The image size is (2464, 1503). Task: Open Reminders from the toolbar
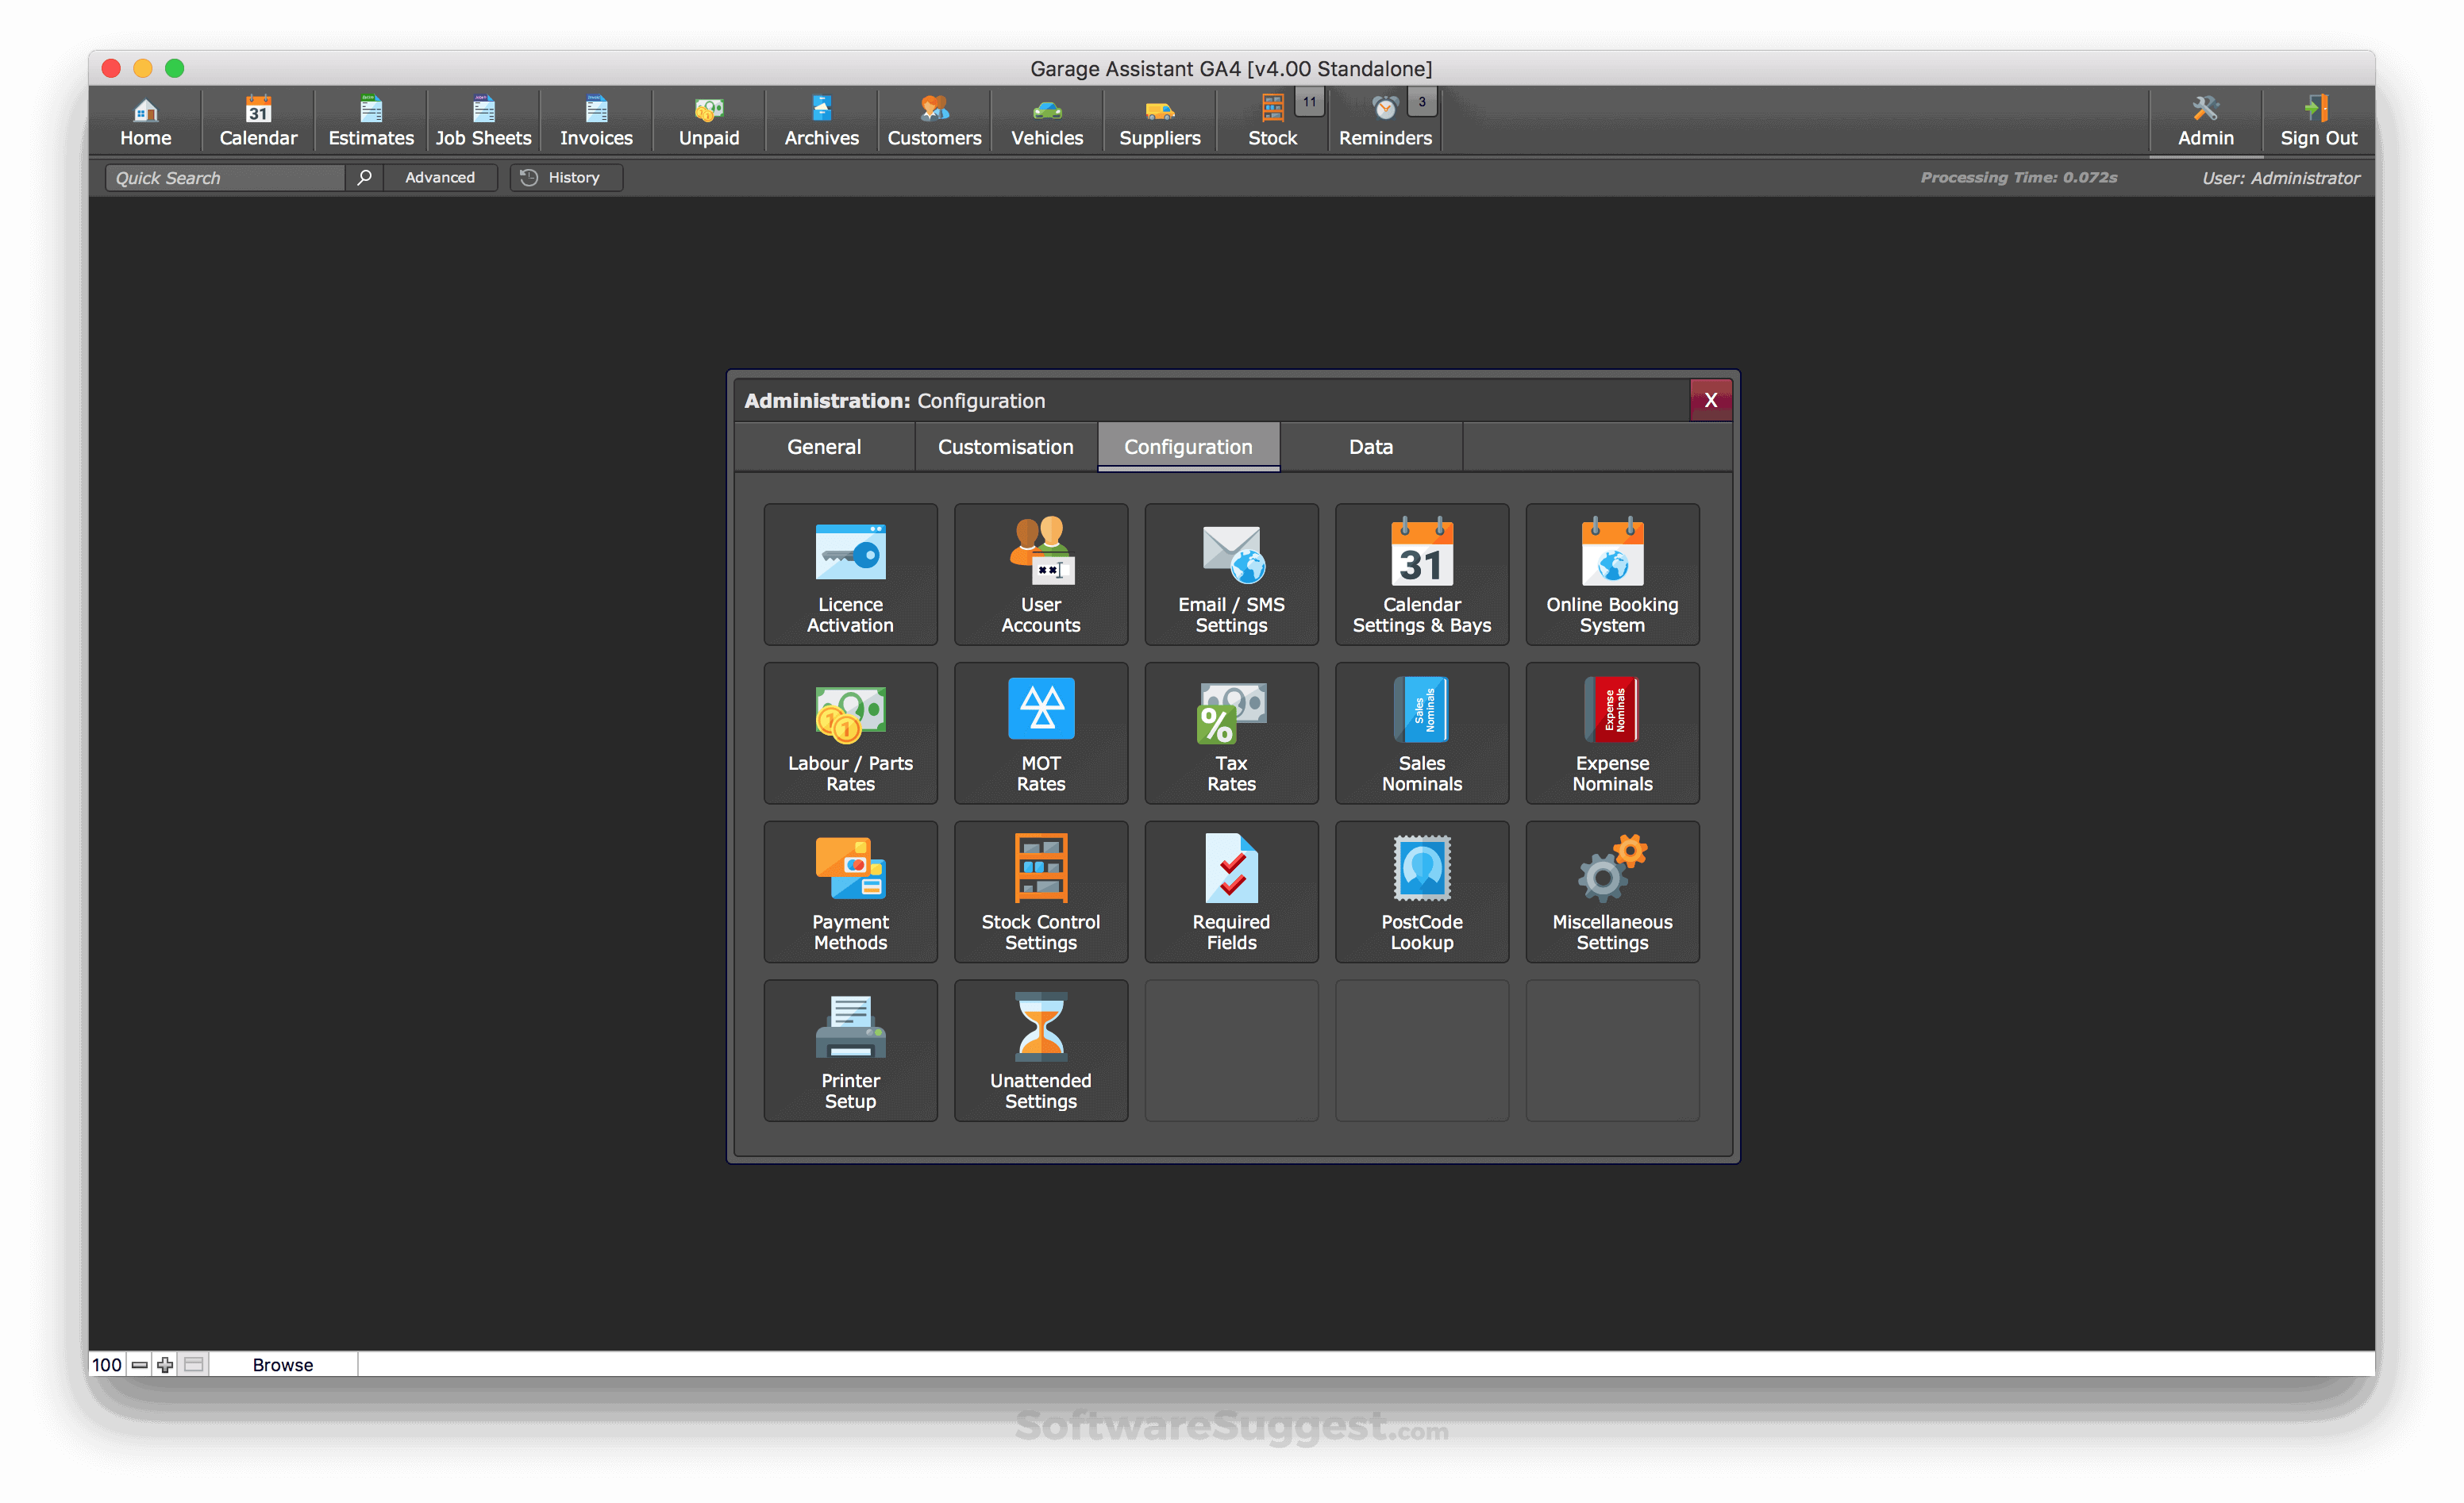tap(1384, 121)
